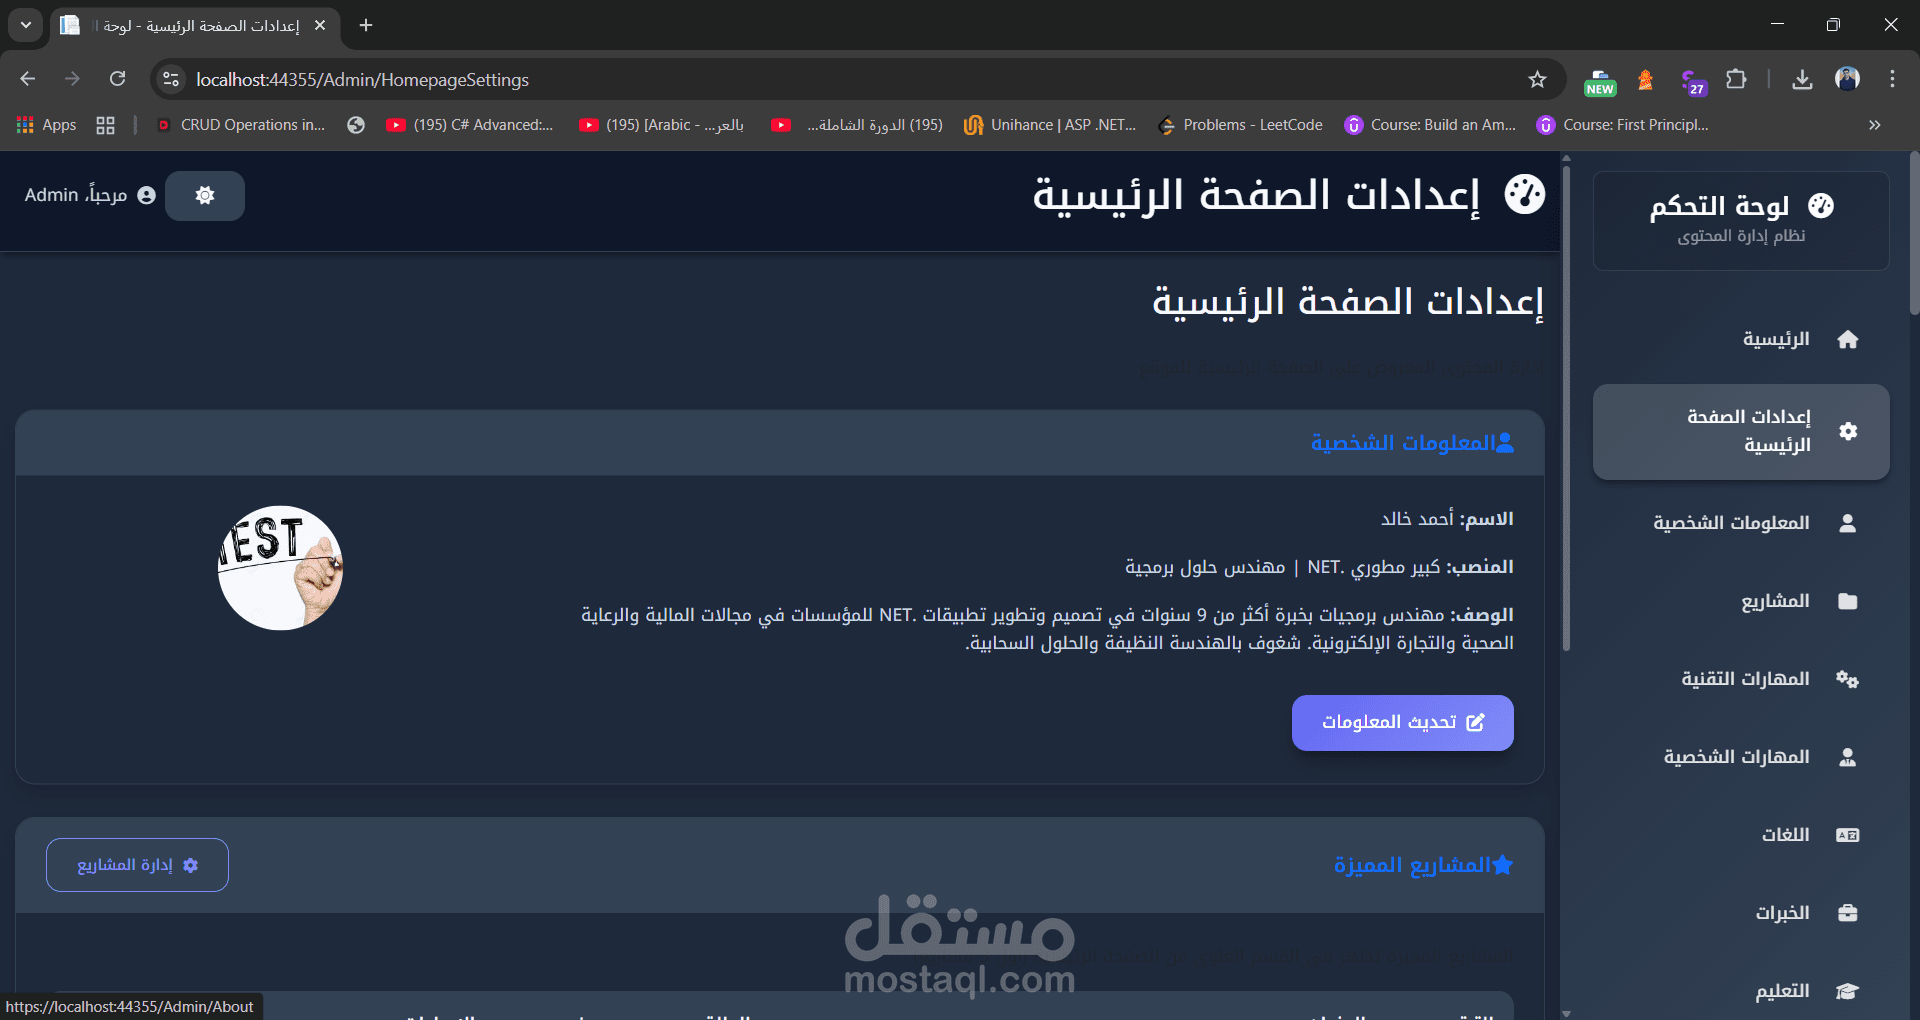This screenshot has height=1020, width=1920.
Task: Click the folder icon beside المشاريع
Action: point(1847,601)
